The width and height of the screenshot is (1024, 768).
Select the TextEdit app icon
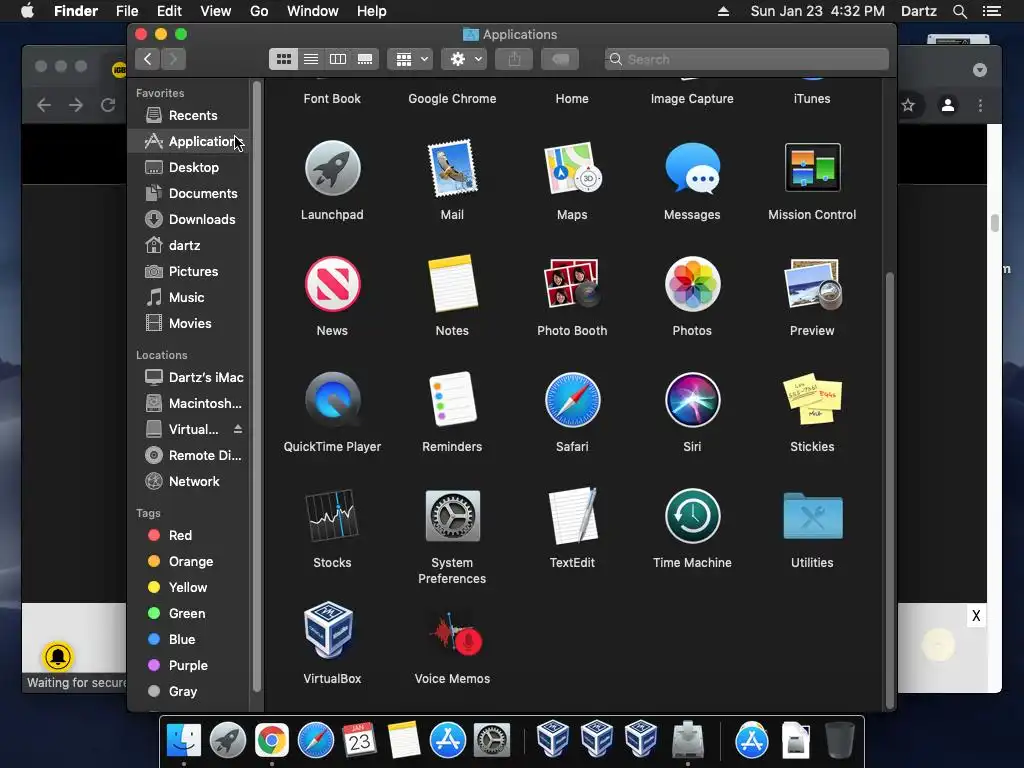click(x=572, y=515)
